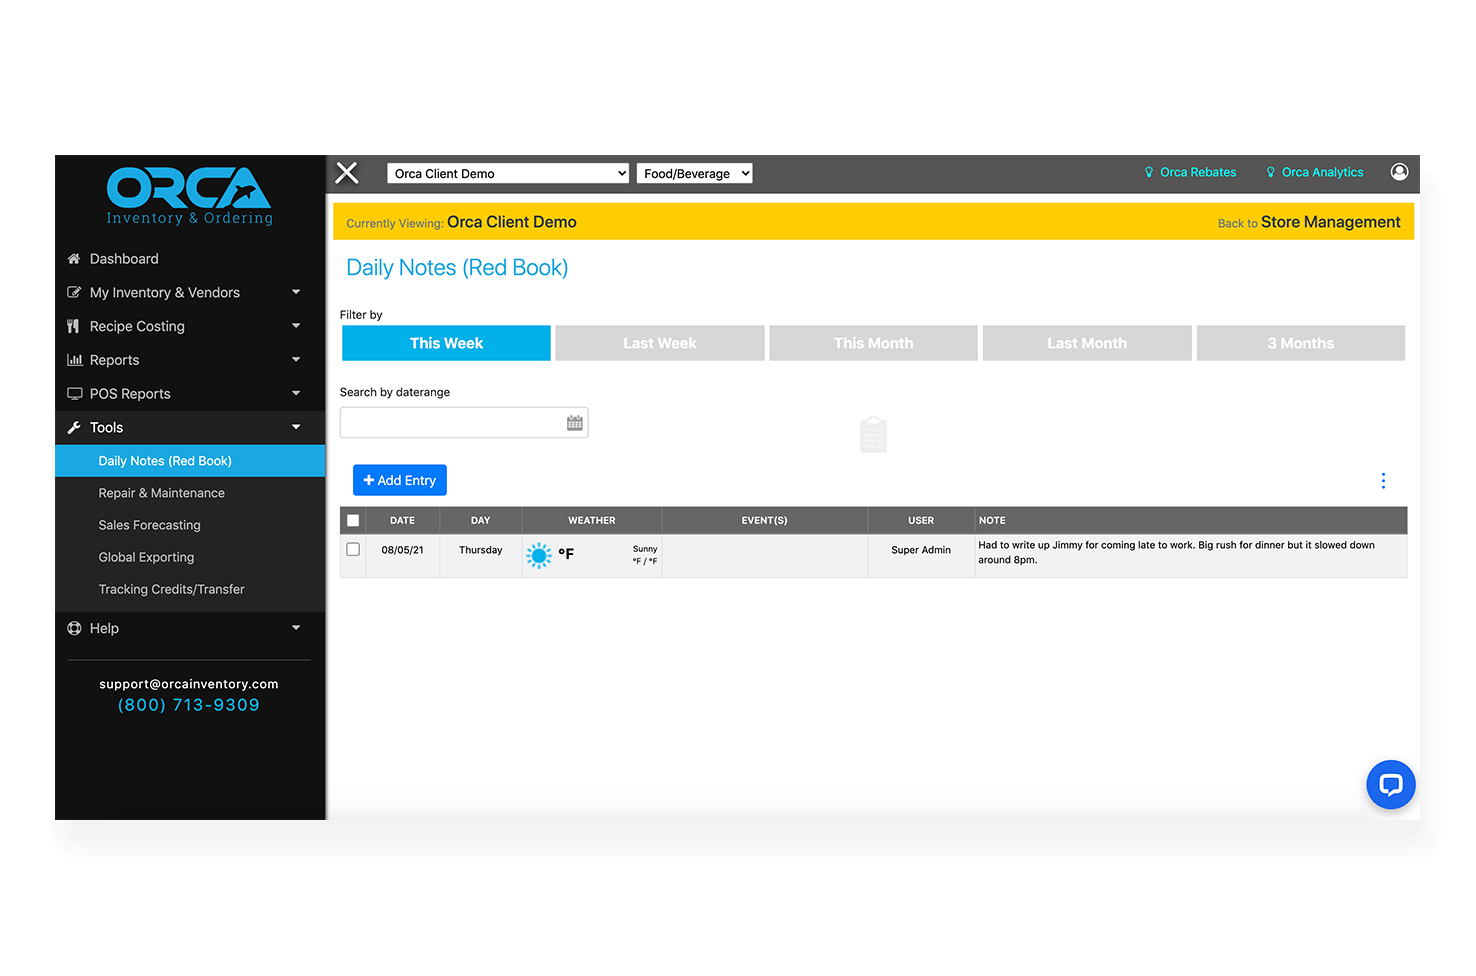Click the Recipe Costing utensils icon

coord(73,326)
